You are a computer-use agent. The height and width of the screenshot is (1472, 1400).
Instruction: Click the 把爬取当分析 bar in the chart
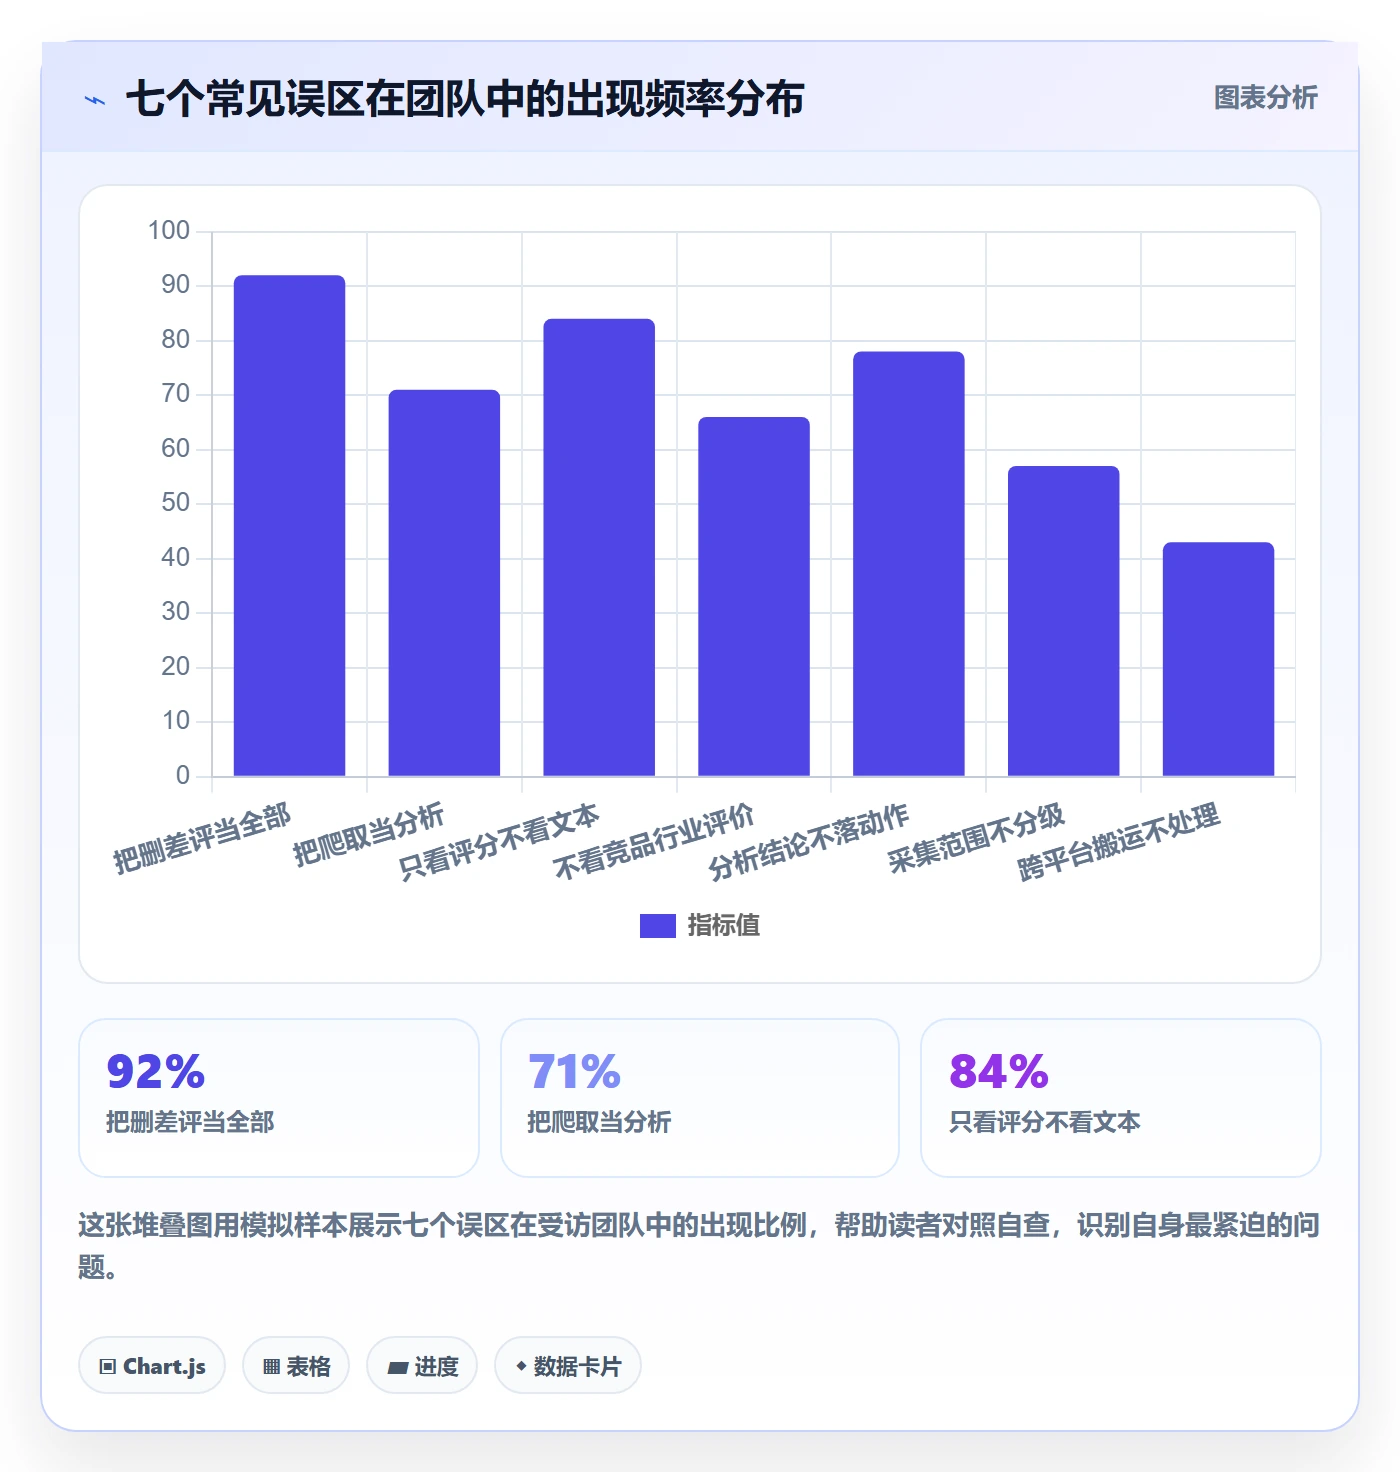point(444,583)
